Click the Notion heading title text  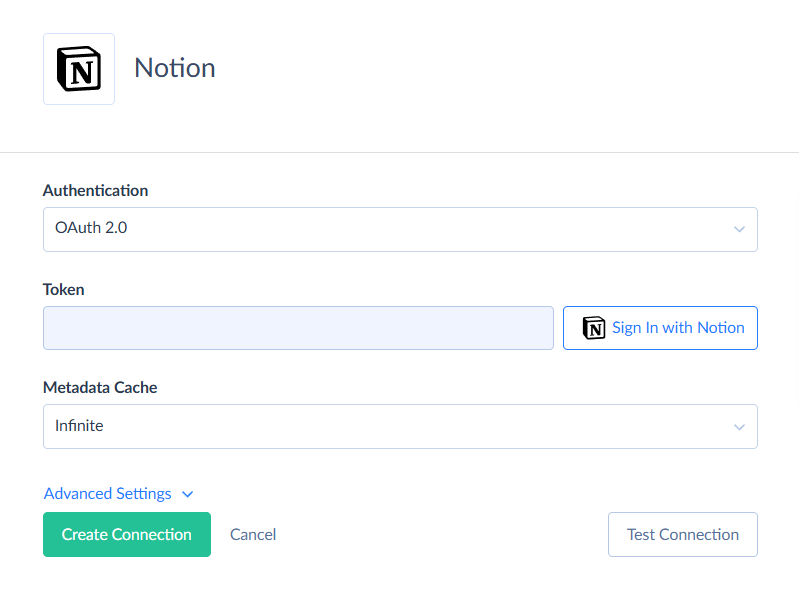(x=175, y=68)
